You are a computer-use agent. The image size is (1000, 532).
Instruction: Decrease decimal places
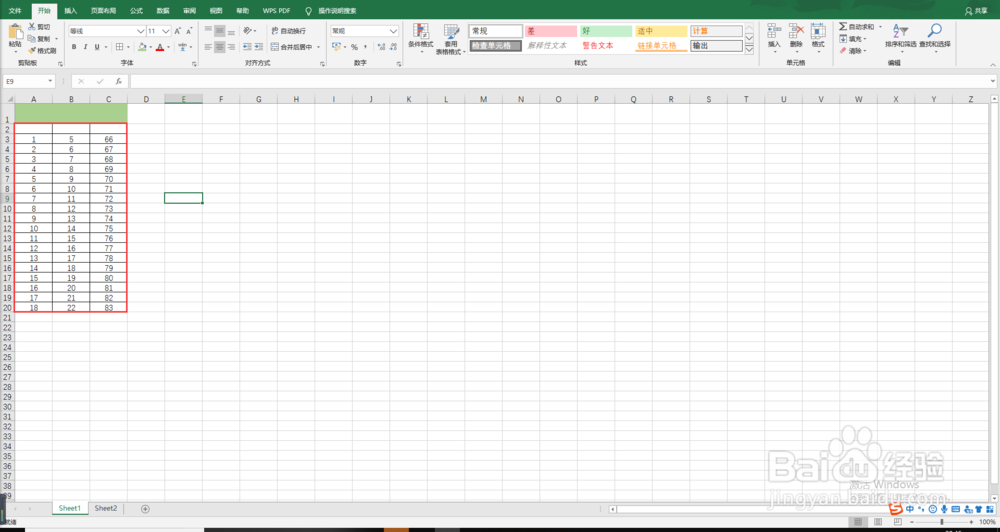tap(392, 47)
